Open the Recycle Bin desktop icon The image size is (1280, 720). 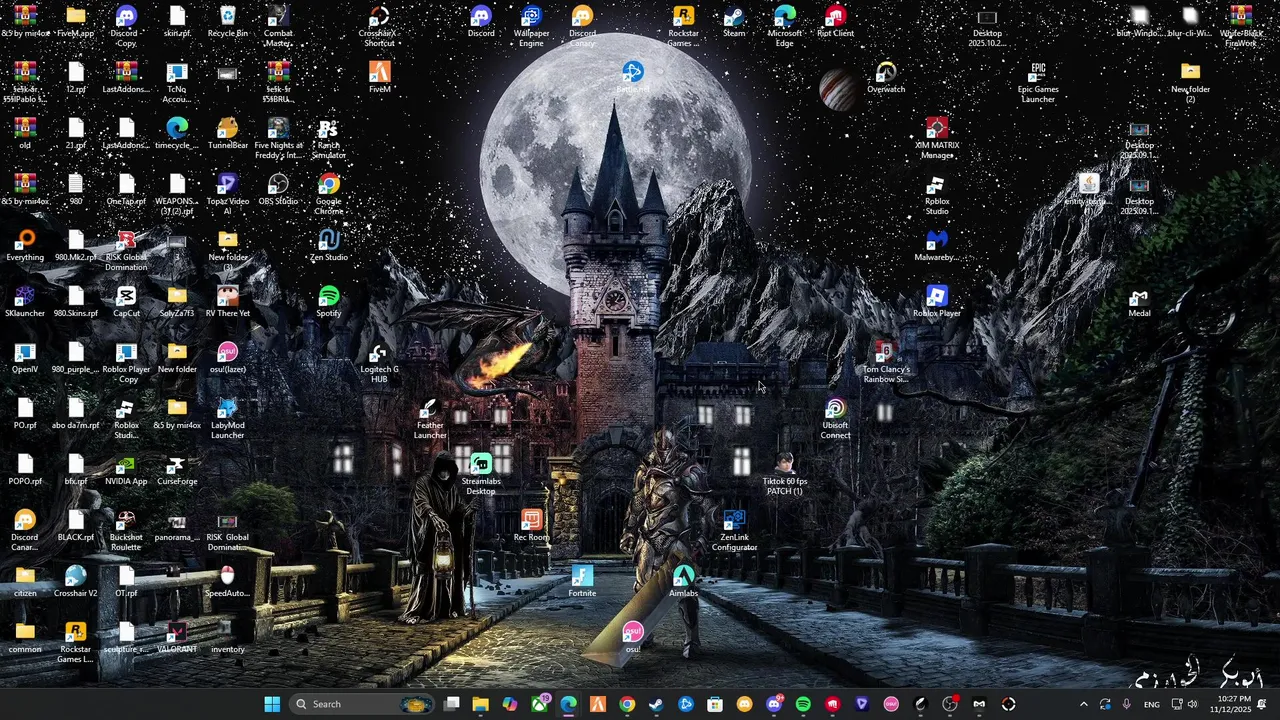pos(228,22)
